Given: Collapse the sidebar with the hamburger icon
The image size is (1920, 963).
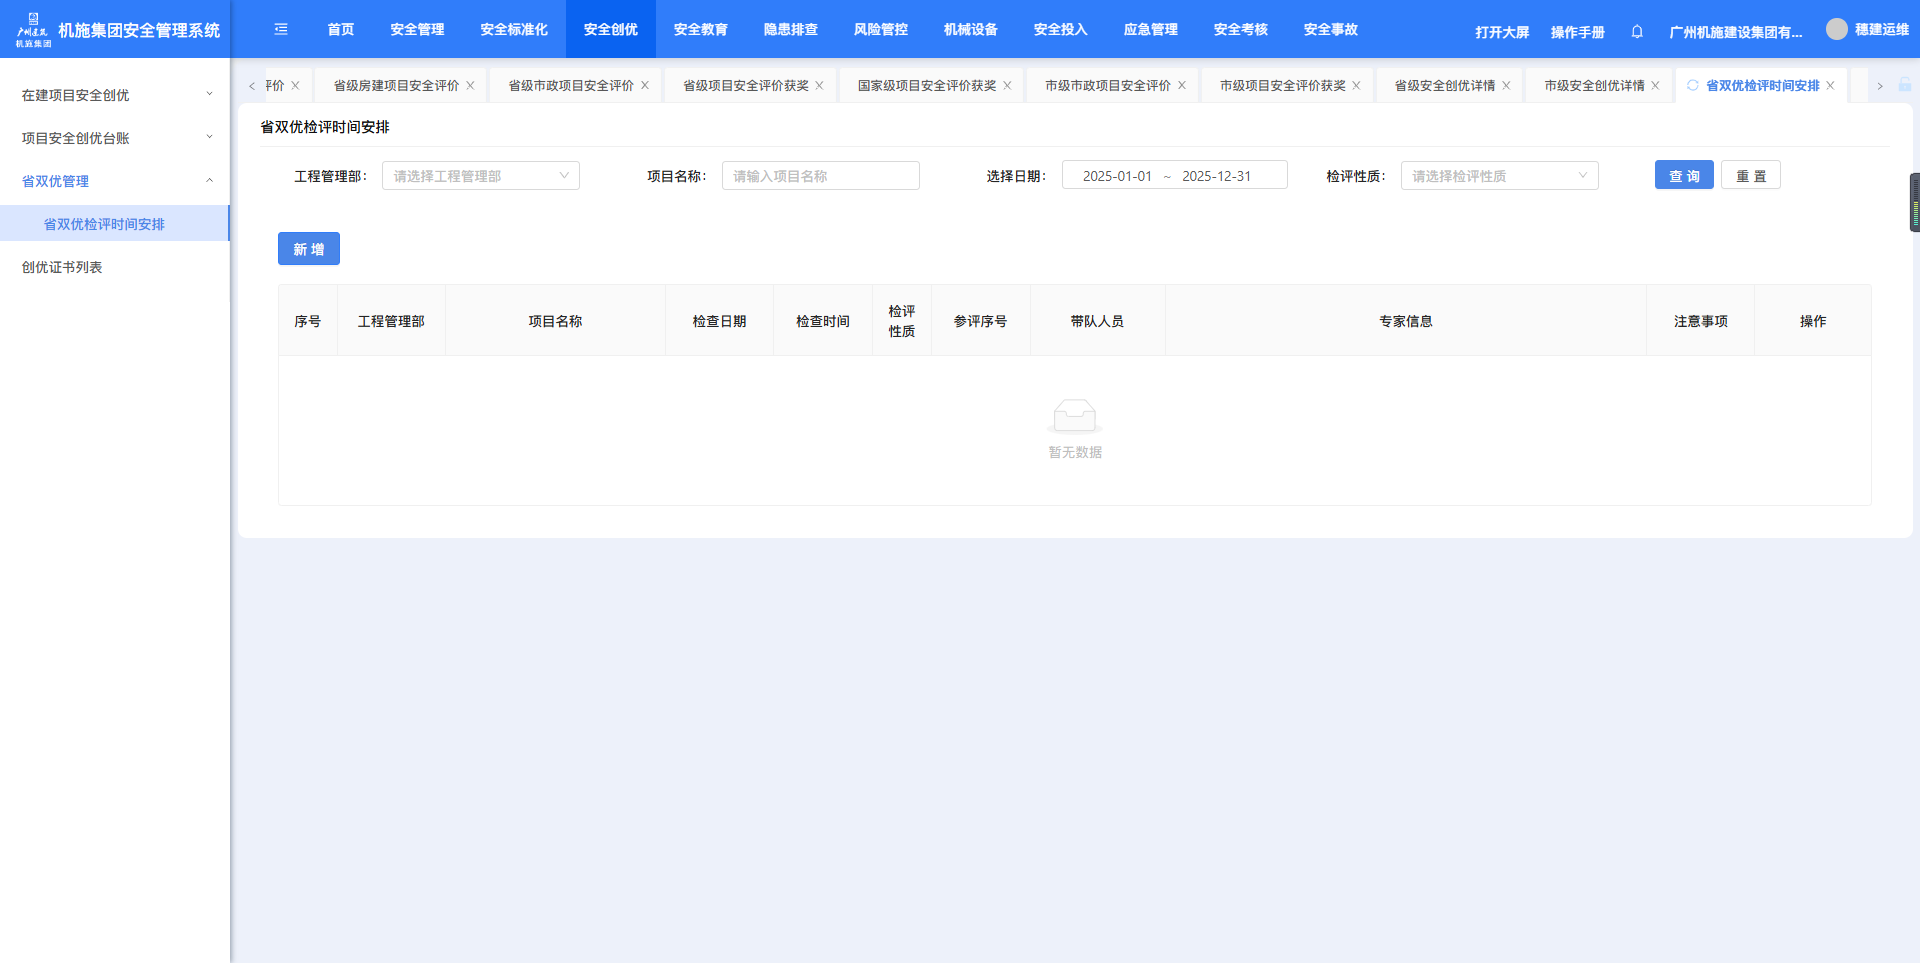Looking at the screenshot, I should [281, 30].
